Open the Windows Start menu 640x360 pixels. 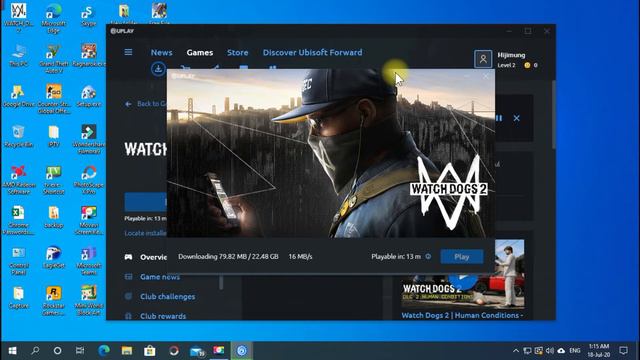tap(12, 351)
